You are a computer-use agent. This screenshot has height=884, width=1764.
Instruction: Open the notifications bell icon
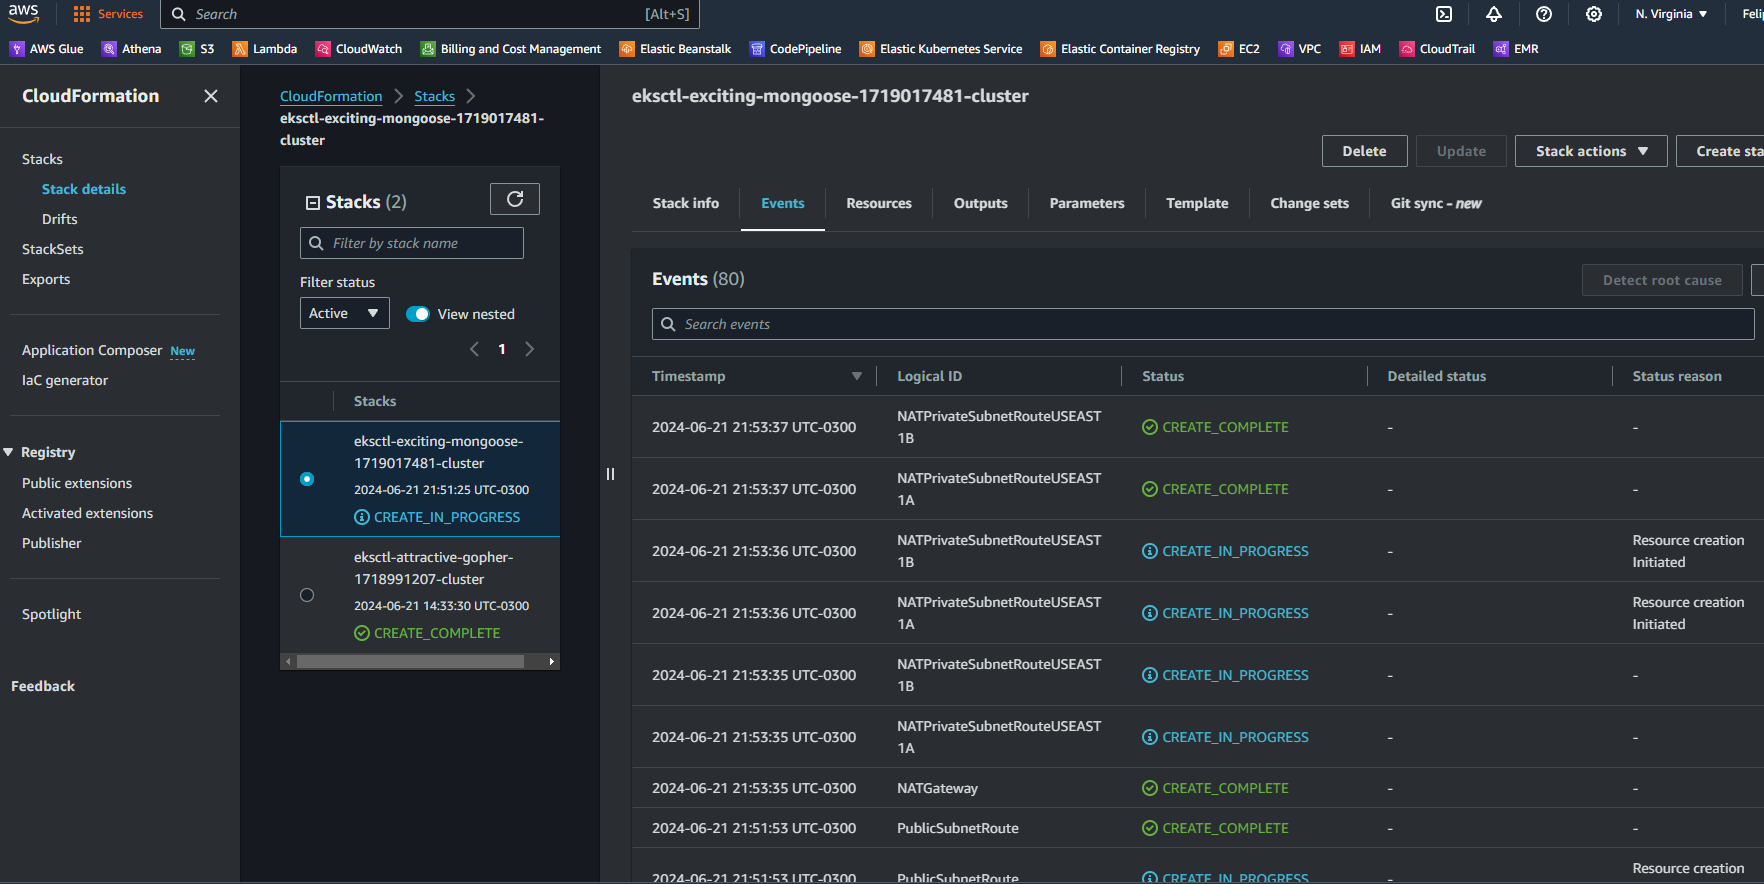tap(1494, 14)
